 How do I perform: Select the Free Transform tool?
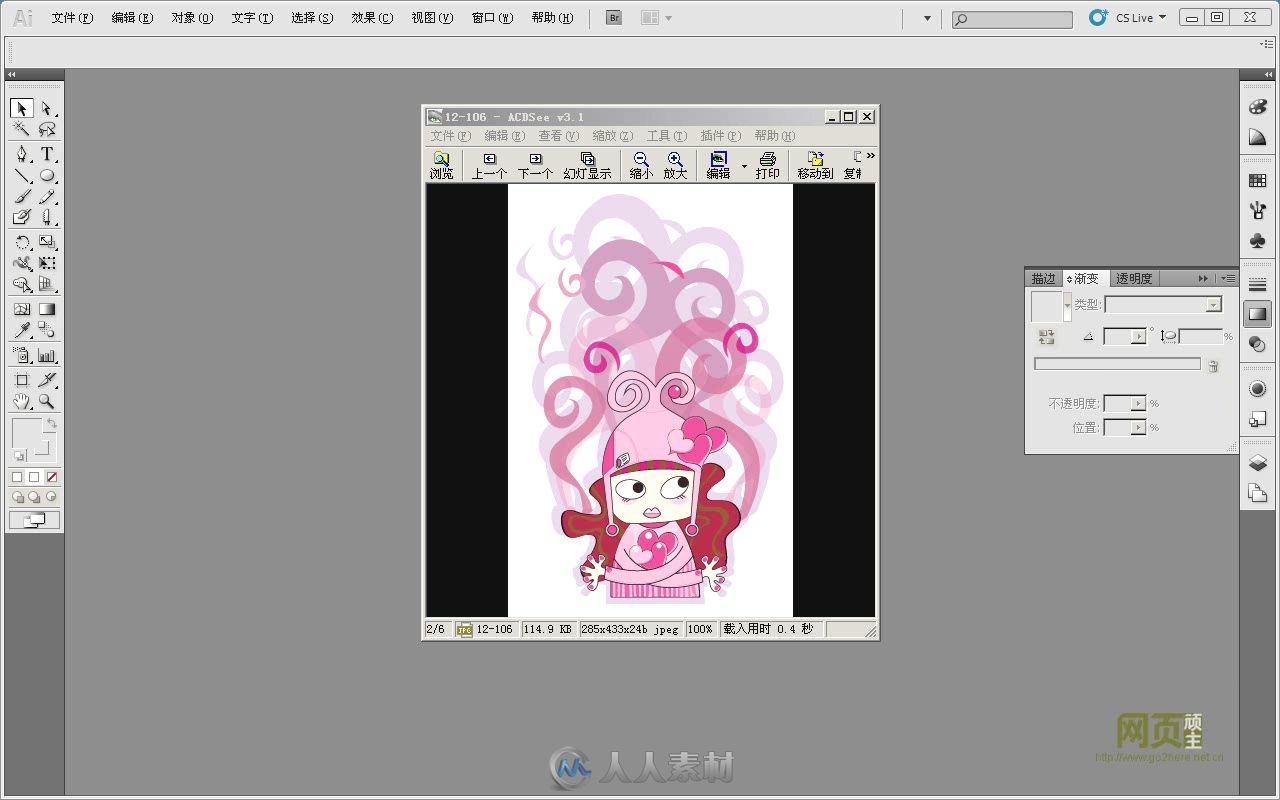tap(47, 263)
